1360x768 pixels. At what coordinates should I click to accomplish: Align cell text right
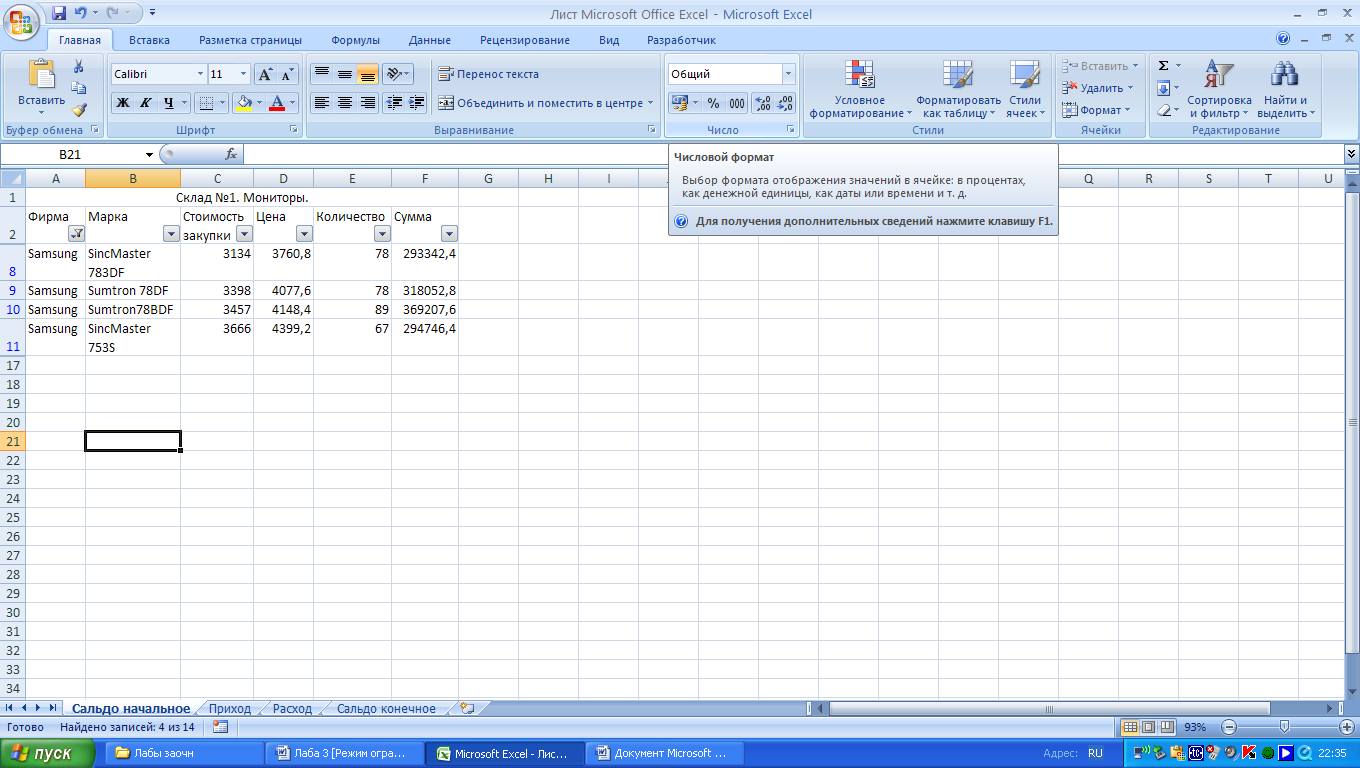click(x=367, y=103)
